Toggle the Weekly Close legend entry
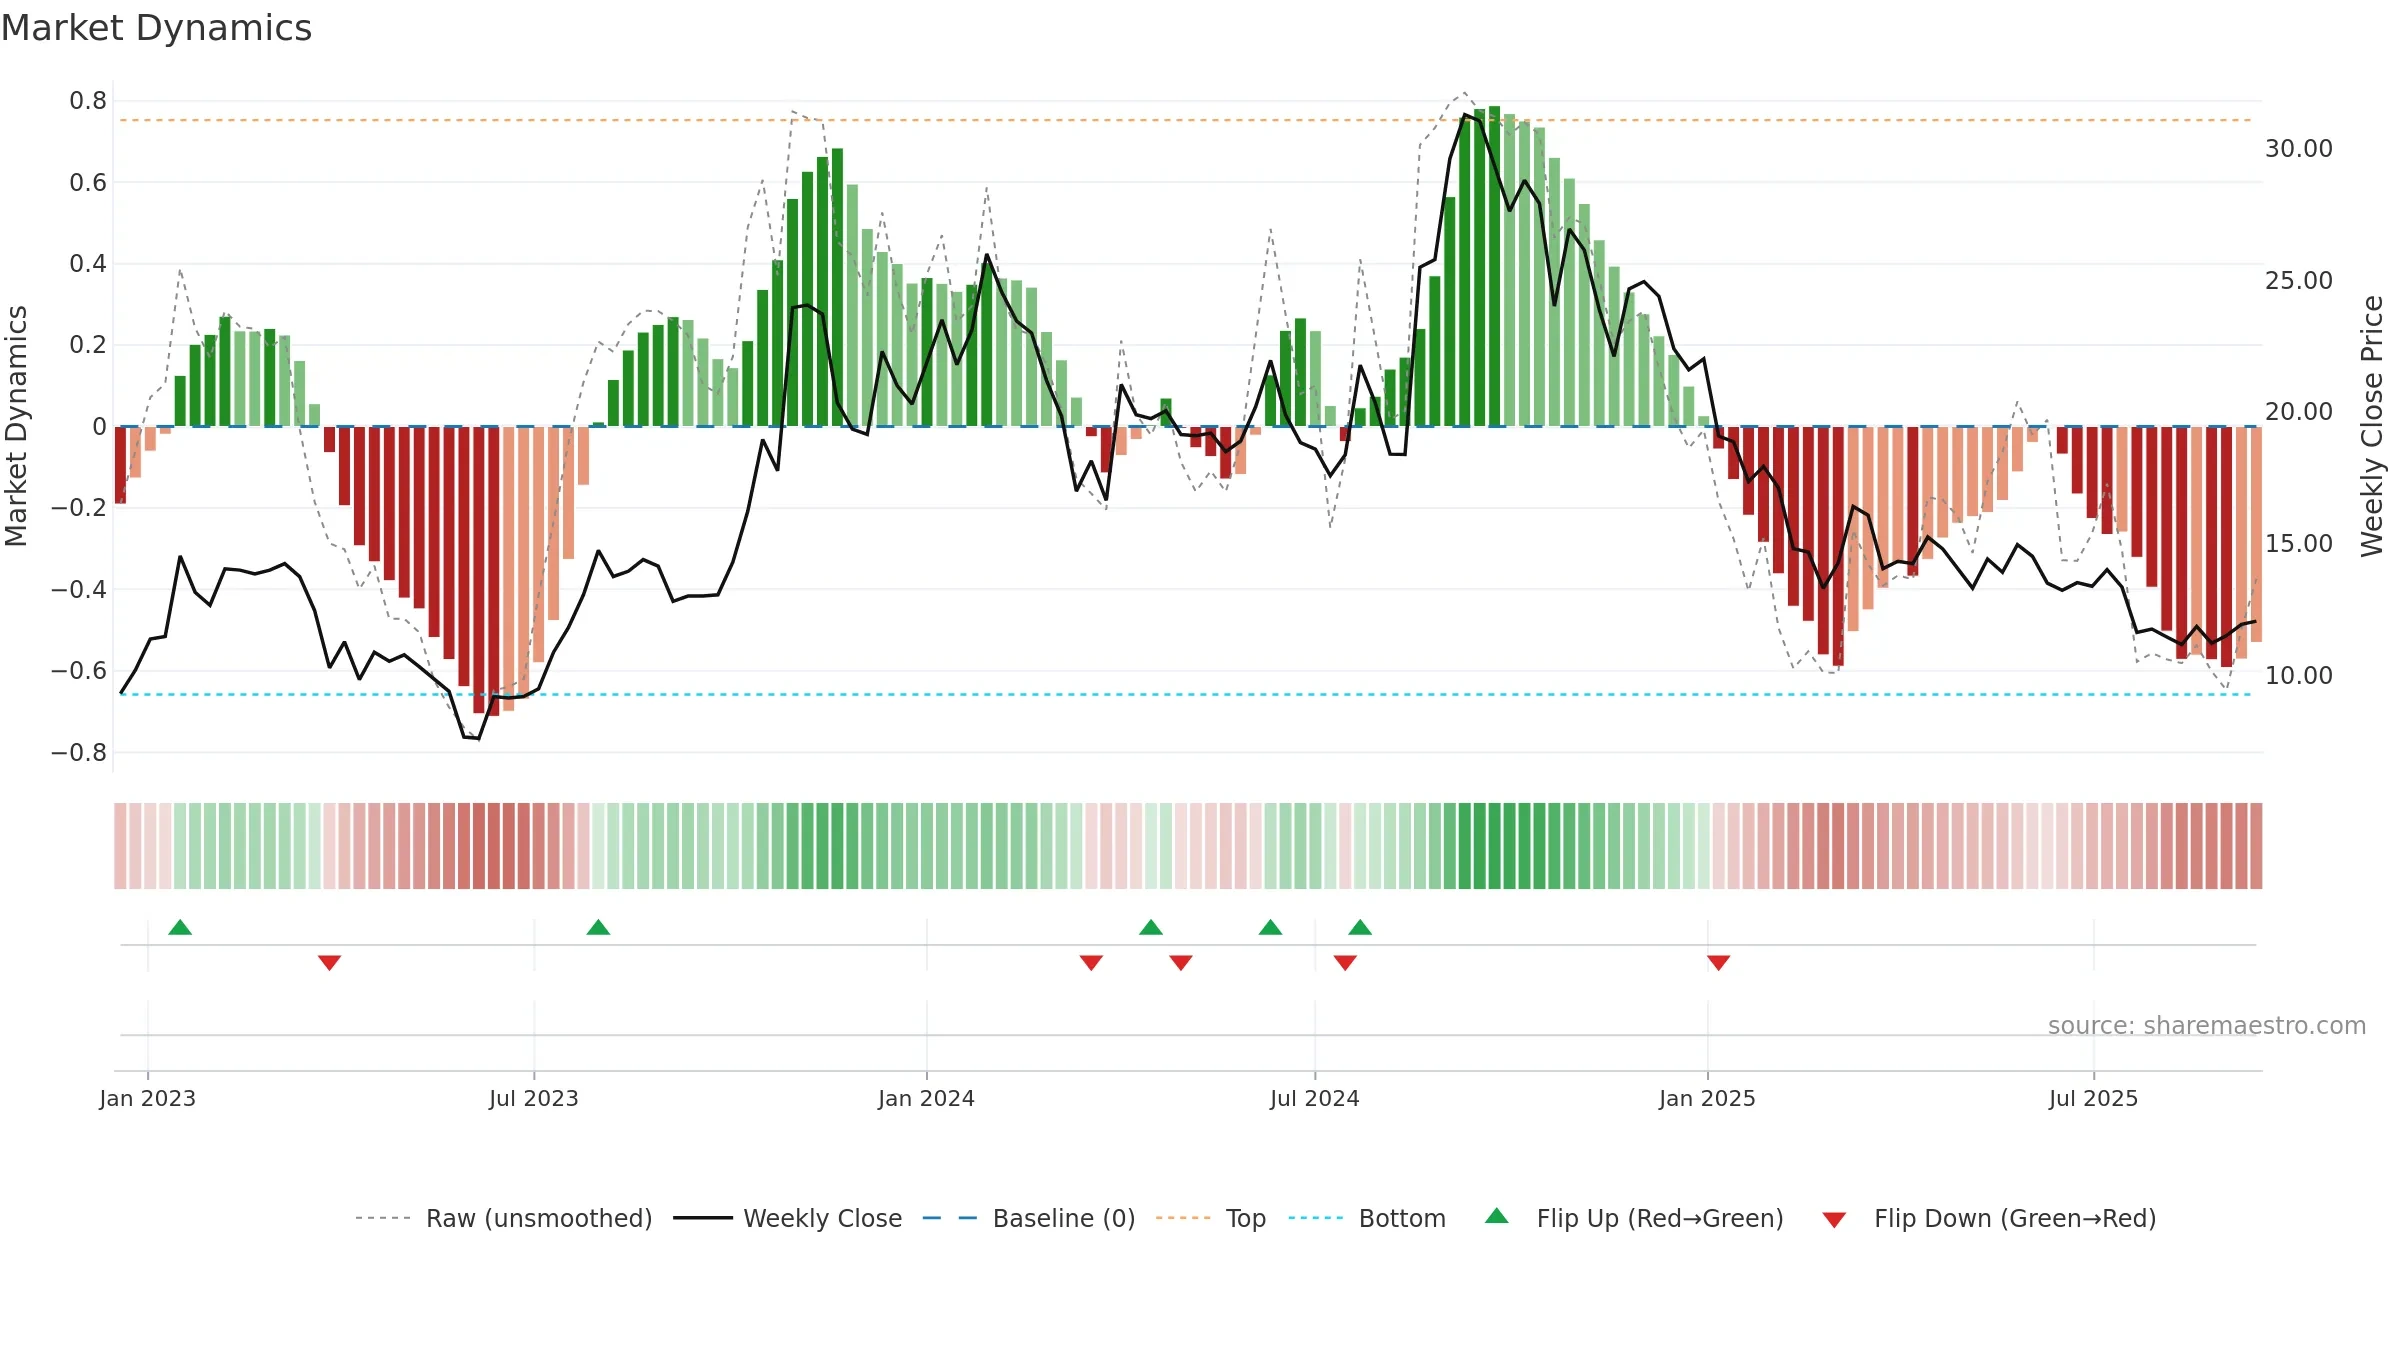 [x=787, y=1218]
